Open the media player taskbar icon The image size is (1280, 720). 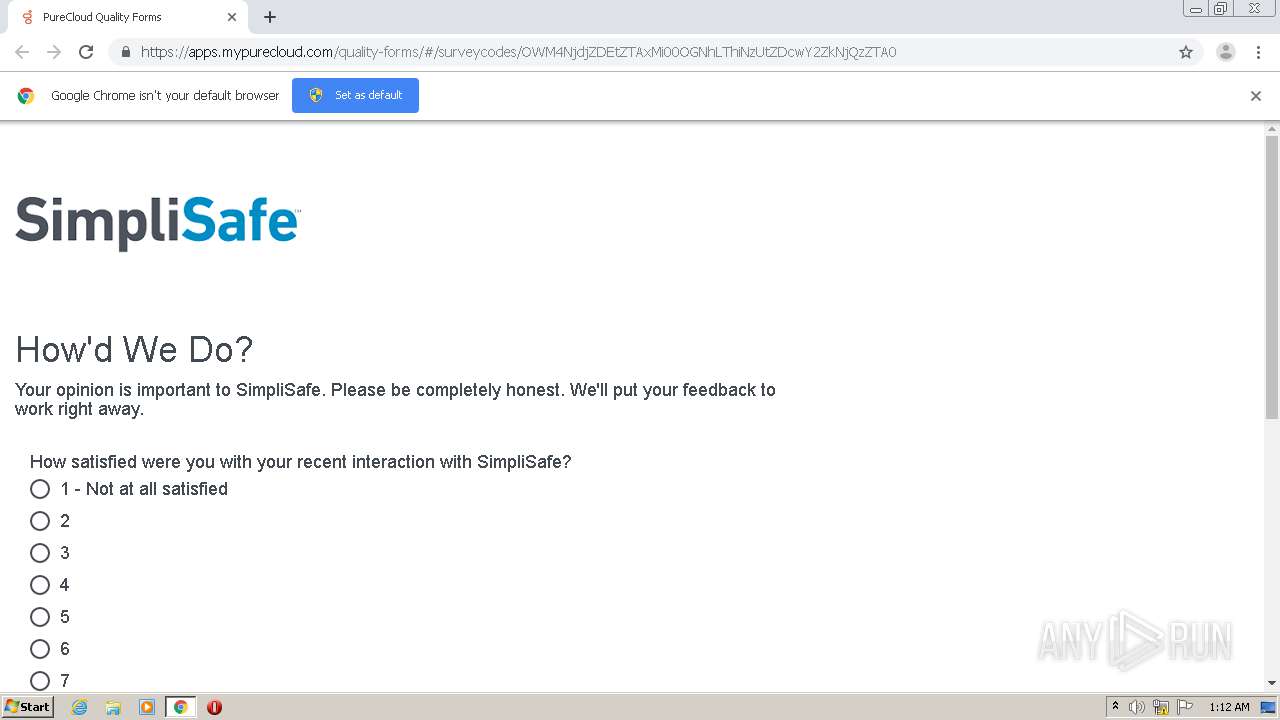tap(146, 707)
